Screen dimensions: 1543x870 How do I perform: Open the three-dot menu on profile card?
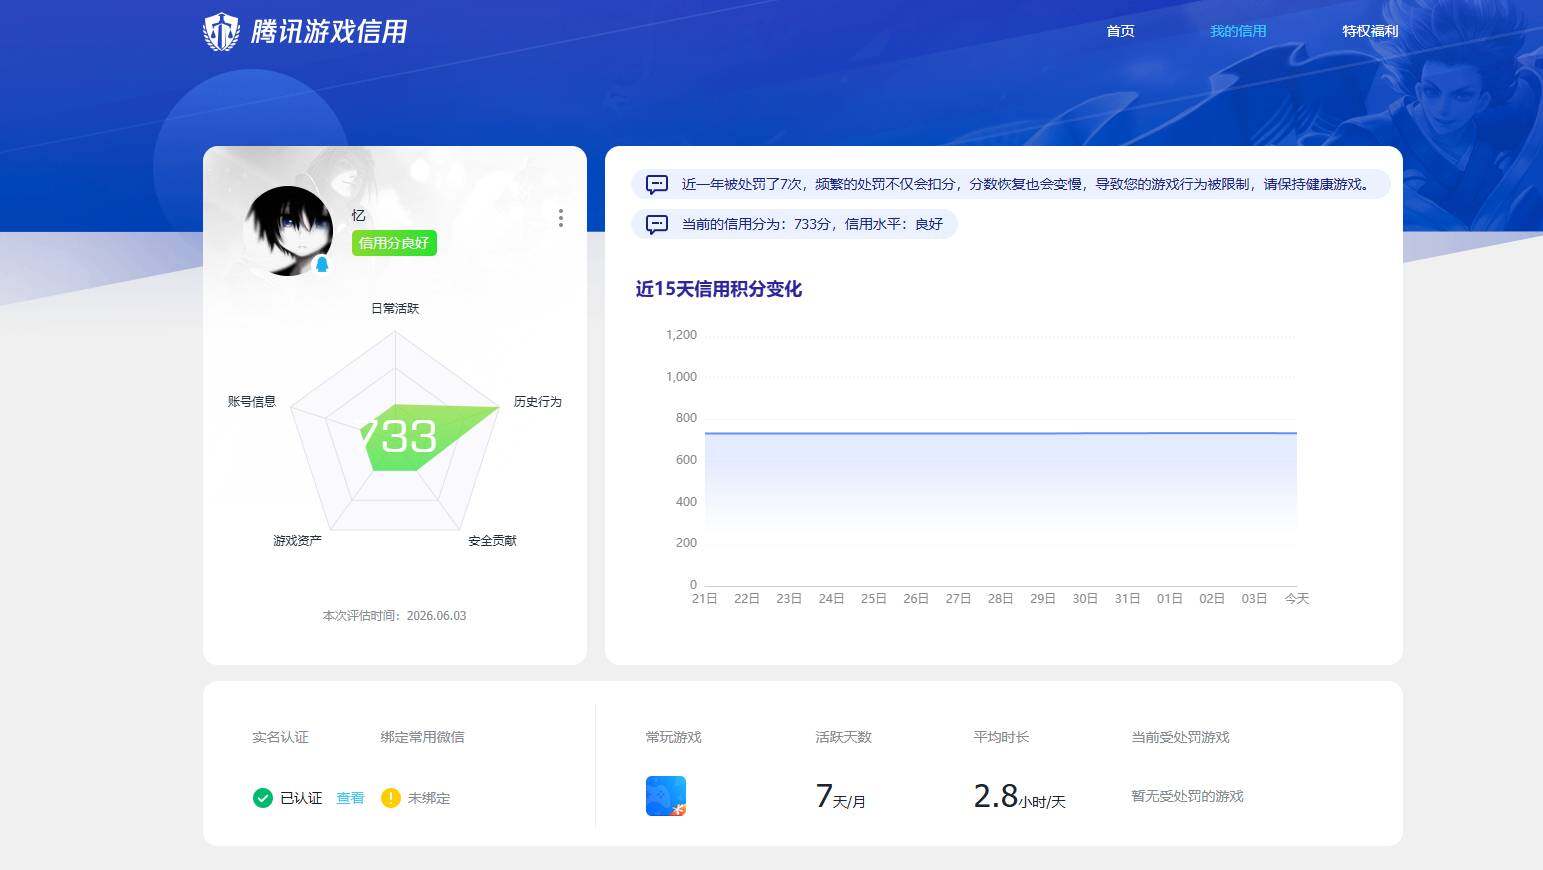click(x=560, y=218)
